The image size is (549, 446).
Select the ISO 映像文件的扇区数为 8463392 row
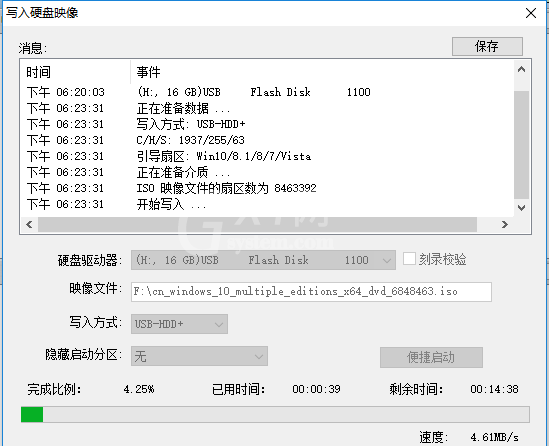pyautogui.click(x=268, y=188)
